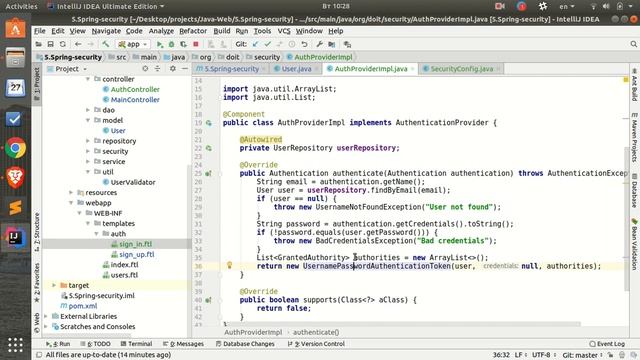Click the intention lightbulb on line 36
The image size is (640, 360).
(x=229, y=265)
